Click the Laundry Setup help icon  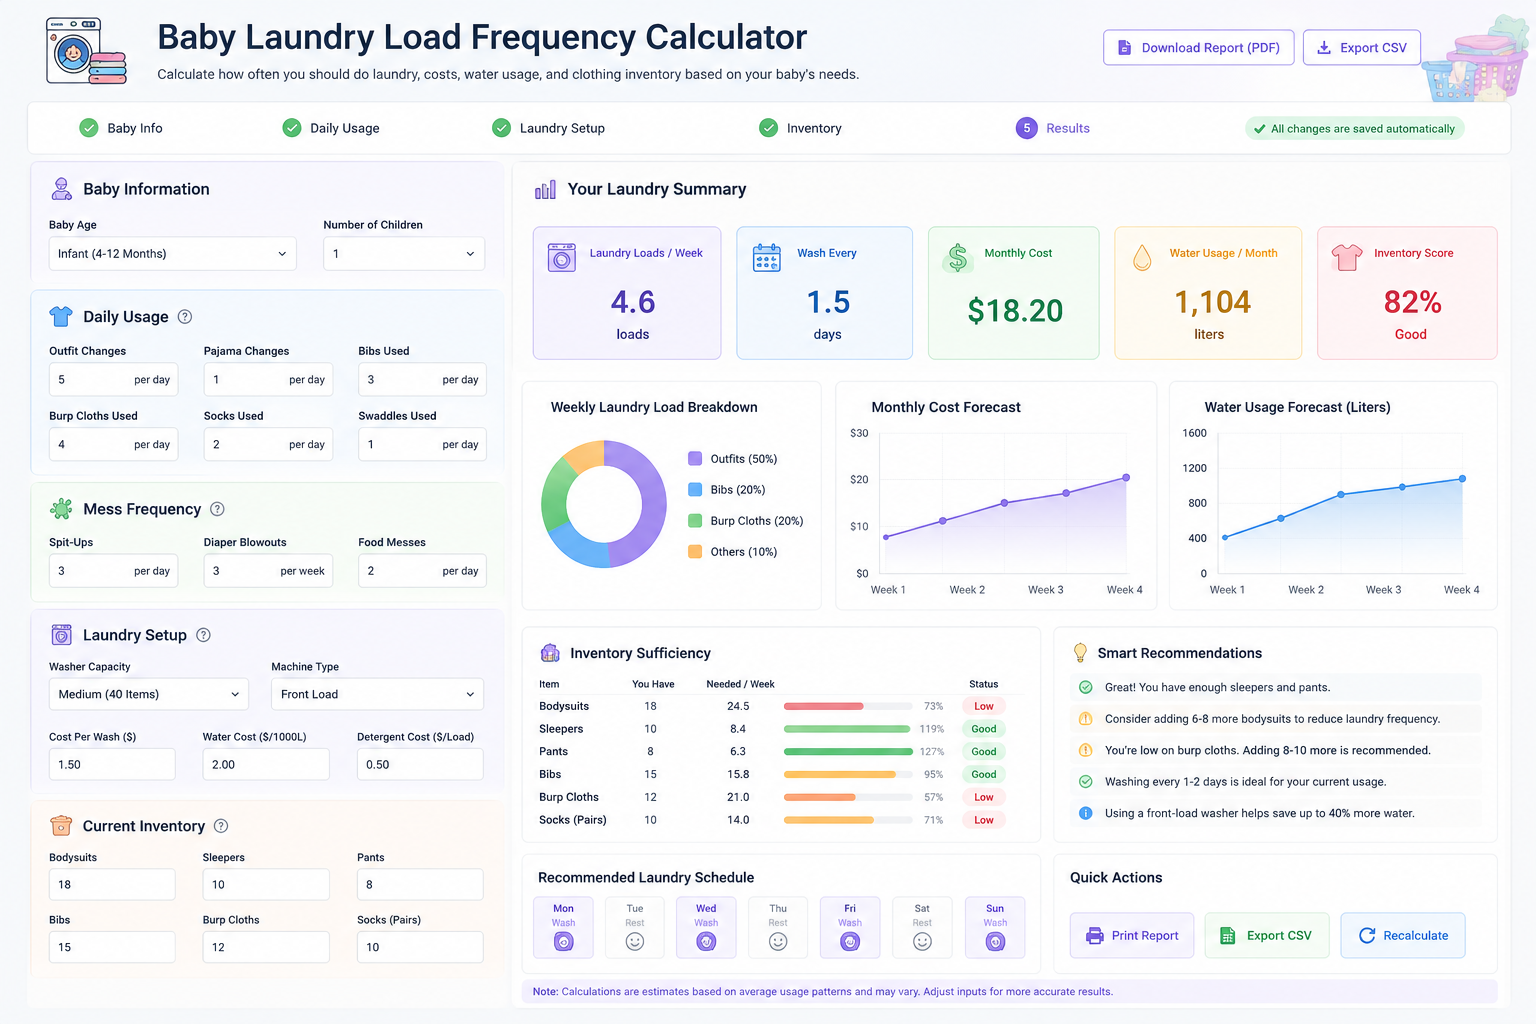click(x=203, y=635)
